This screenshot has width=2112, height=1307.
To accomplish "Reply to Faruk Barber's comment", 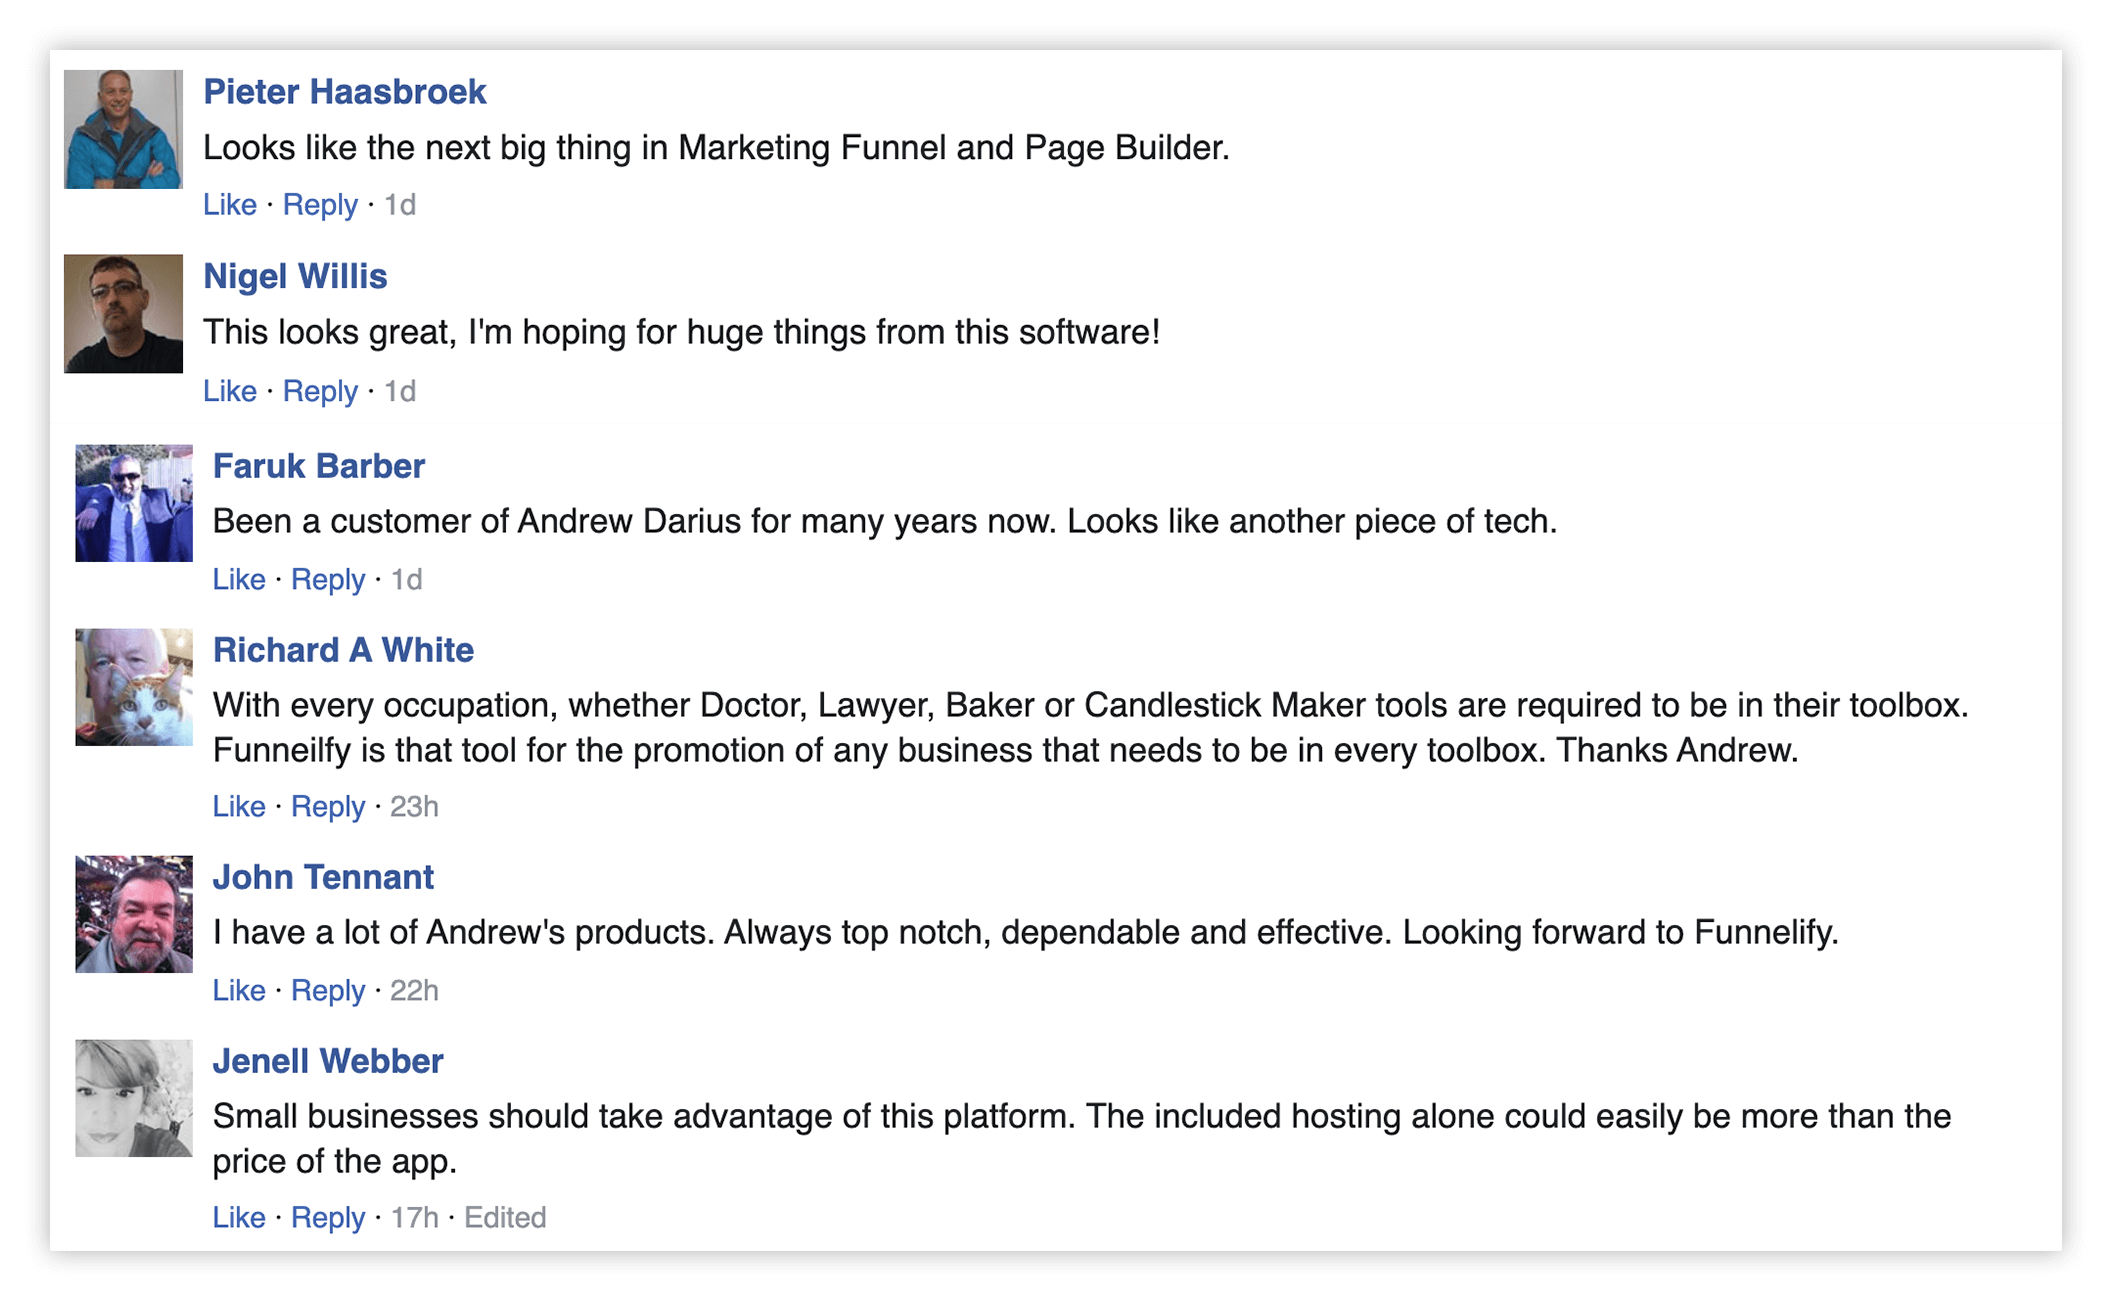I will [x=328, y=579].
